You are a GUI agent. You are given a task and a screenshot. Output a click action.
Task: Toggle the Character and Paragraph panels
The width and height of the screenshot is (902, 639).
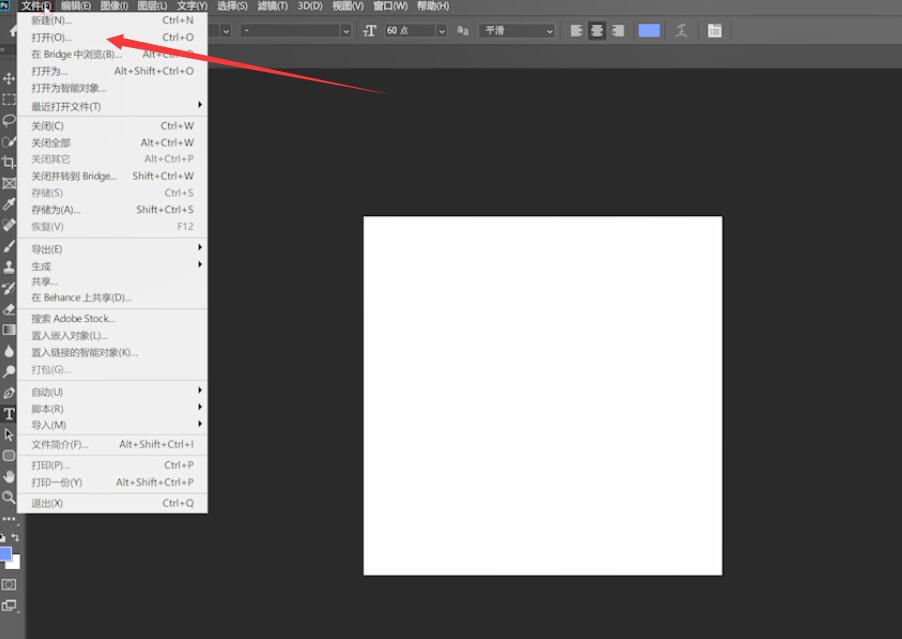pyautogui.click(x=714, y=30)
